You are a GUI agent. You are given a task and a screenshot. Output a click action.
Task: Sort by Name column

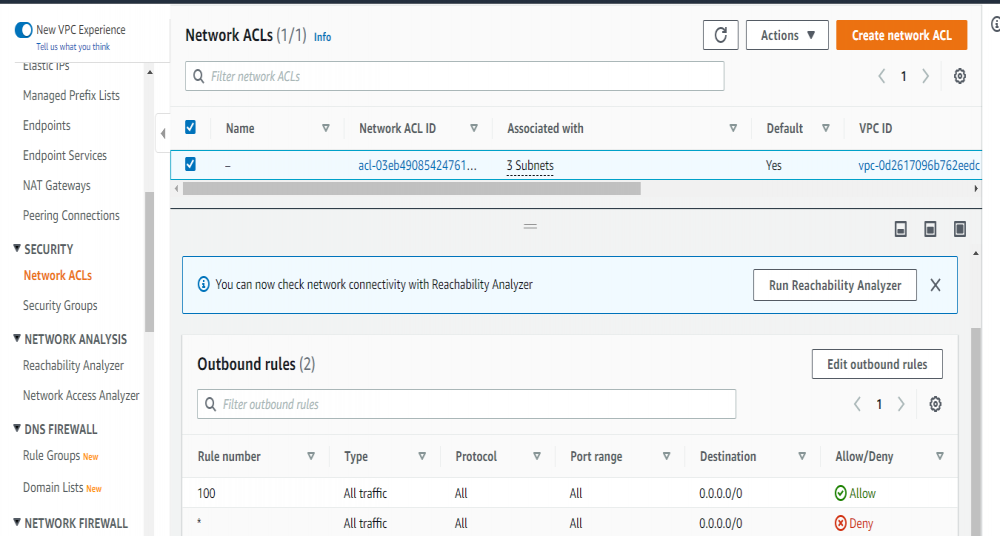click(325, 128)
